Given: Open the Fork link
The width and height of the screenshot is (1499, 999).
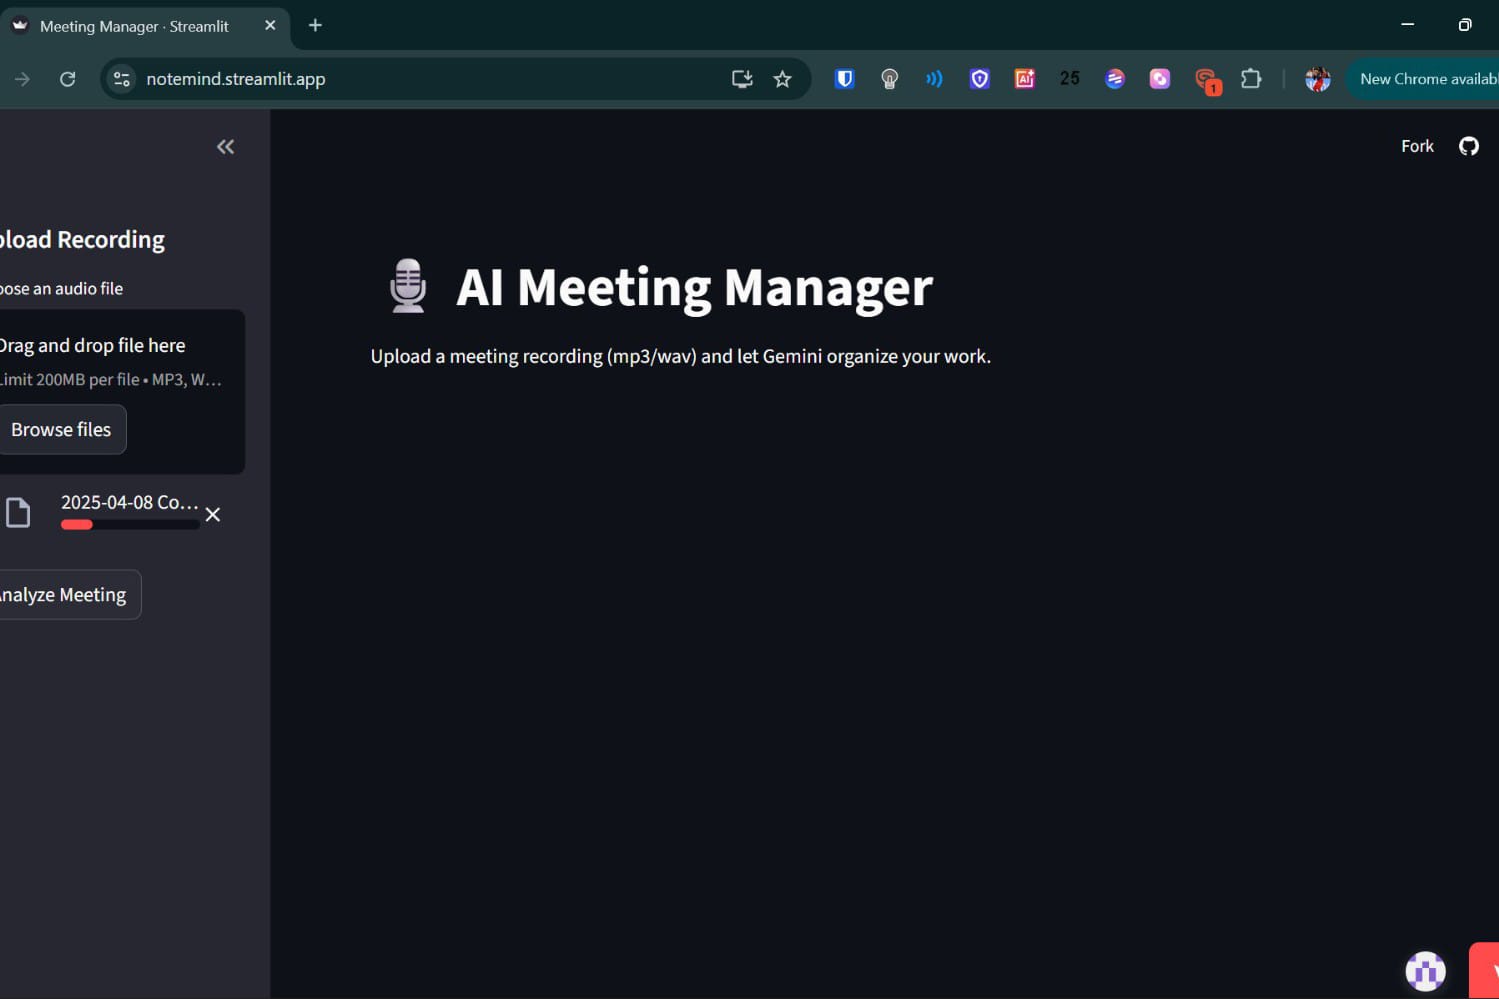Looking at the screenshot, I should coord(1417,146).
